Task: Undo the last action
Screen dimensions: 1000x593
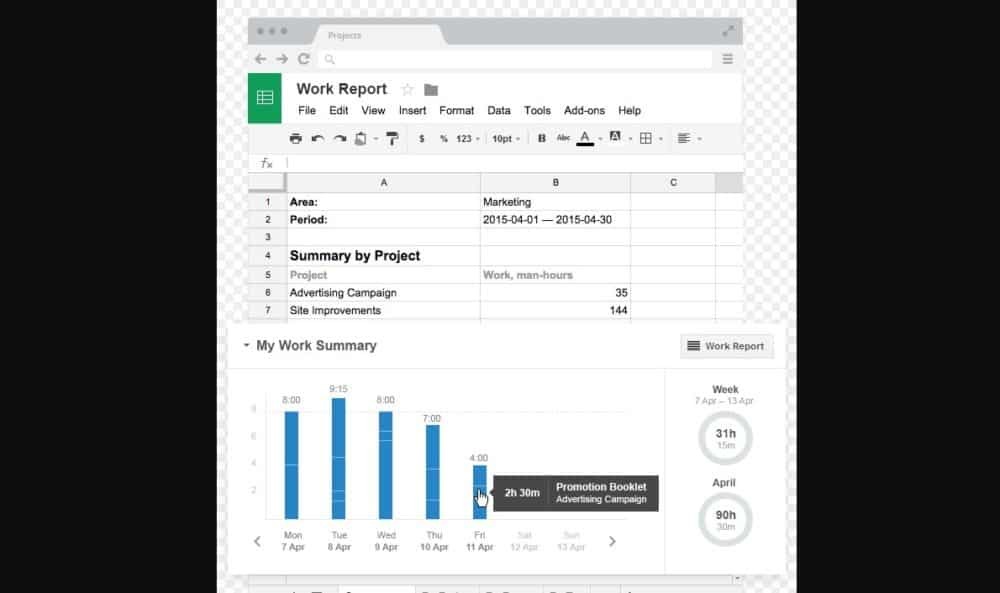Action: click(x=318, y=139)
